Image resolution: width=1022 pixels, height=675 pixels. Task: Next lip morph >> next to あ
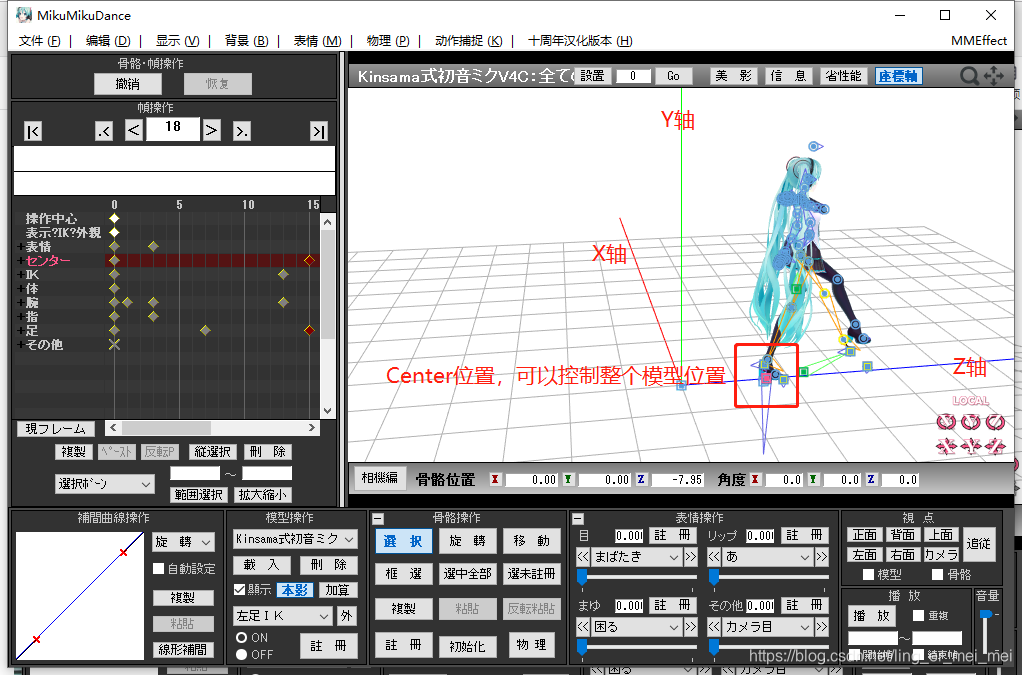pos(821,557)
